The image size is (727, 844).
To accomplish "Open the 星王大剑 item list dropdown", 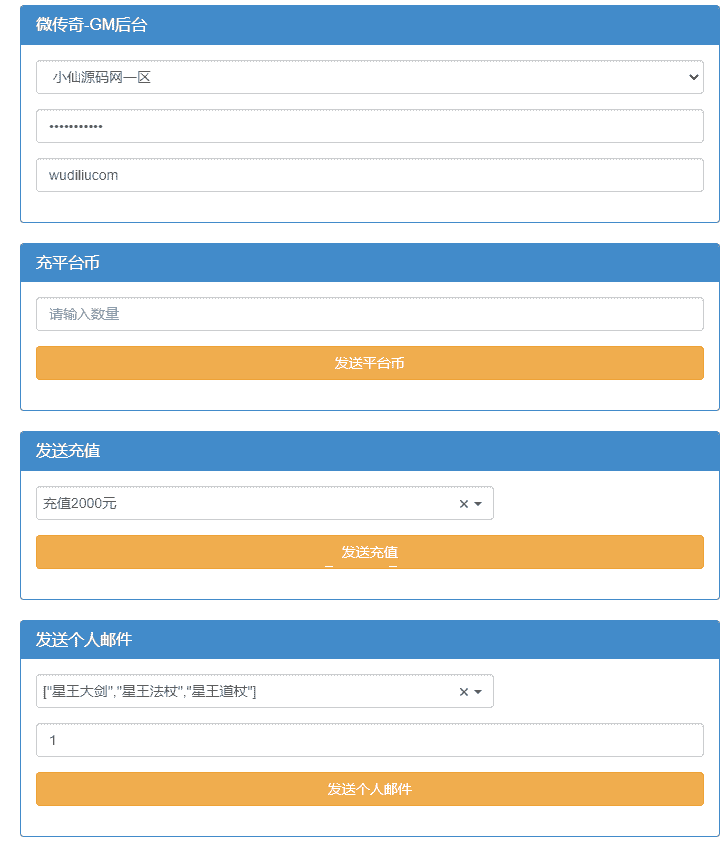I will point(265,691).
